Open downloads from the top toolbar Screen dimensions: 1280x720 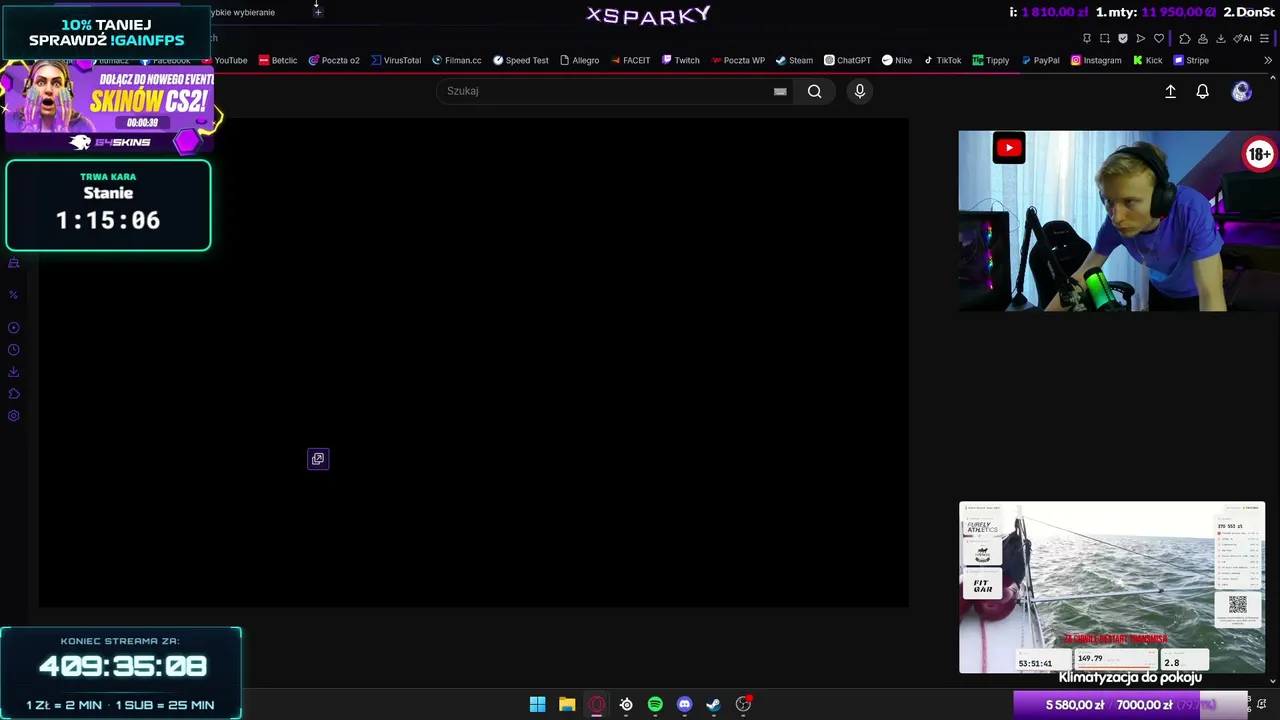(x=1221, y=38)
